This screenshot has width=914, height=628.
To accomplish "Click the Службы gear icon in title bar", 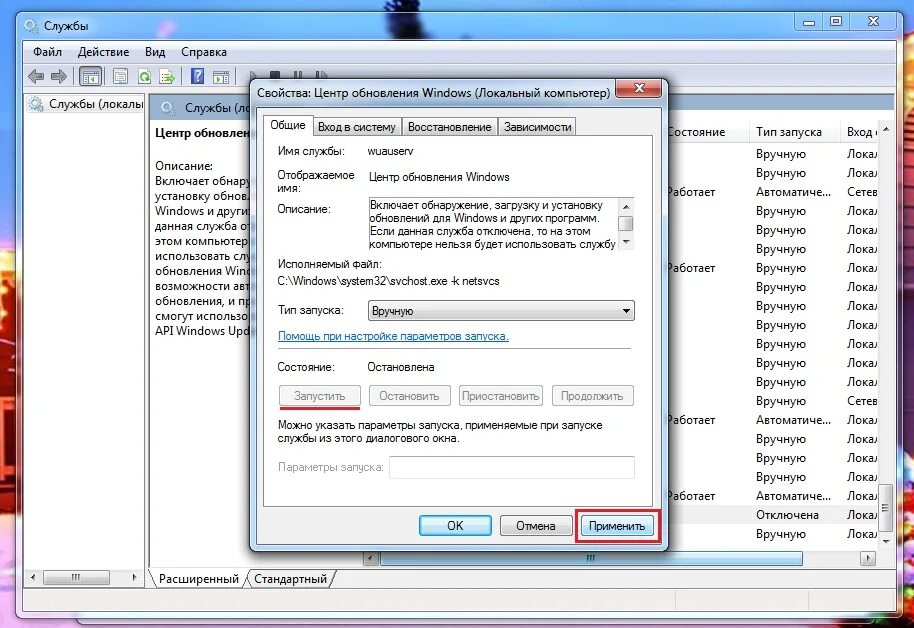I will tap(31, 26).
